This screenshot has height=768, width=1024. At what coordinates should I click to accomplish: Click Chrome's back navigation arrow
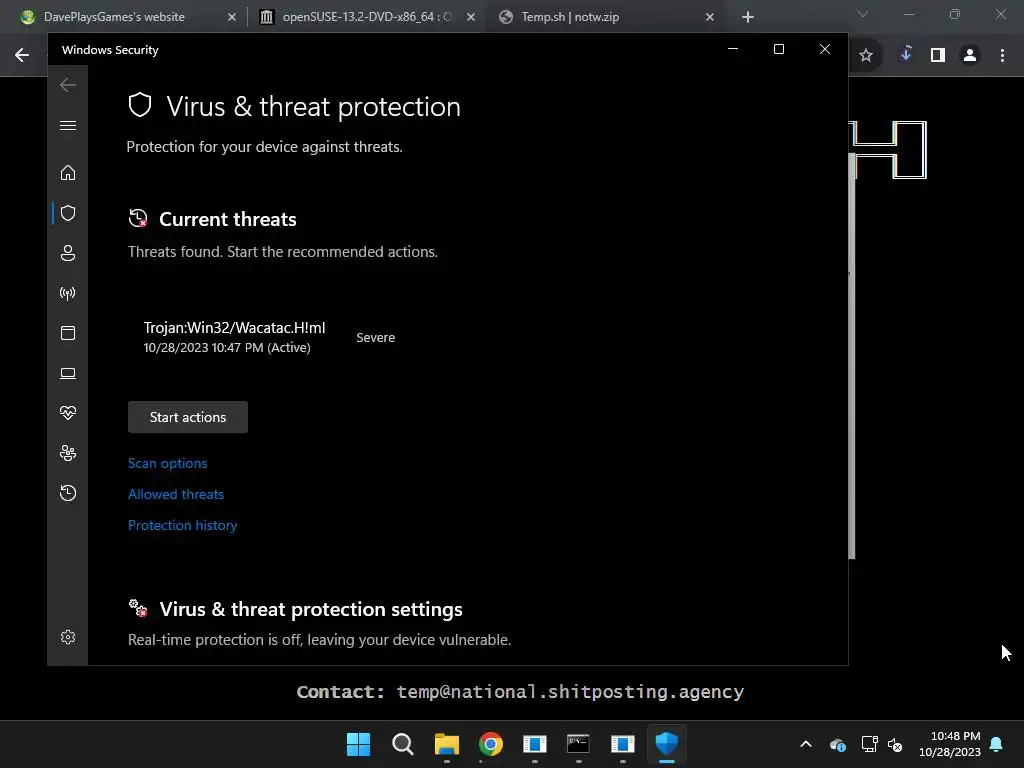(22, 55)
